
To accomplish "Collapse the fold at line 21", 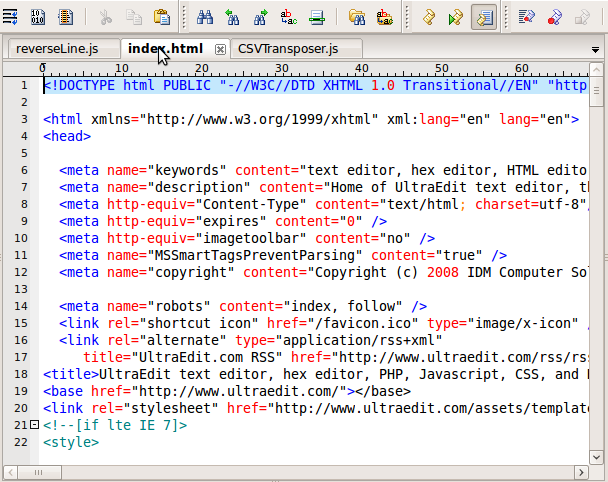I will pos(35,425).
